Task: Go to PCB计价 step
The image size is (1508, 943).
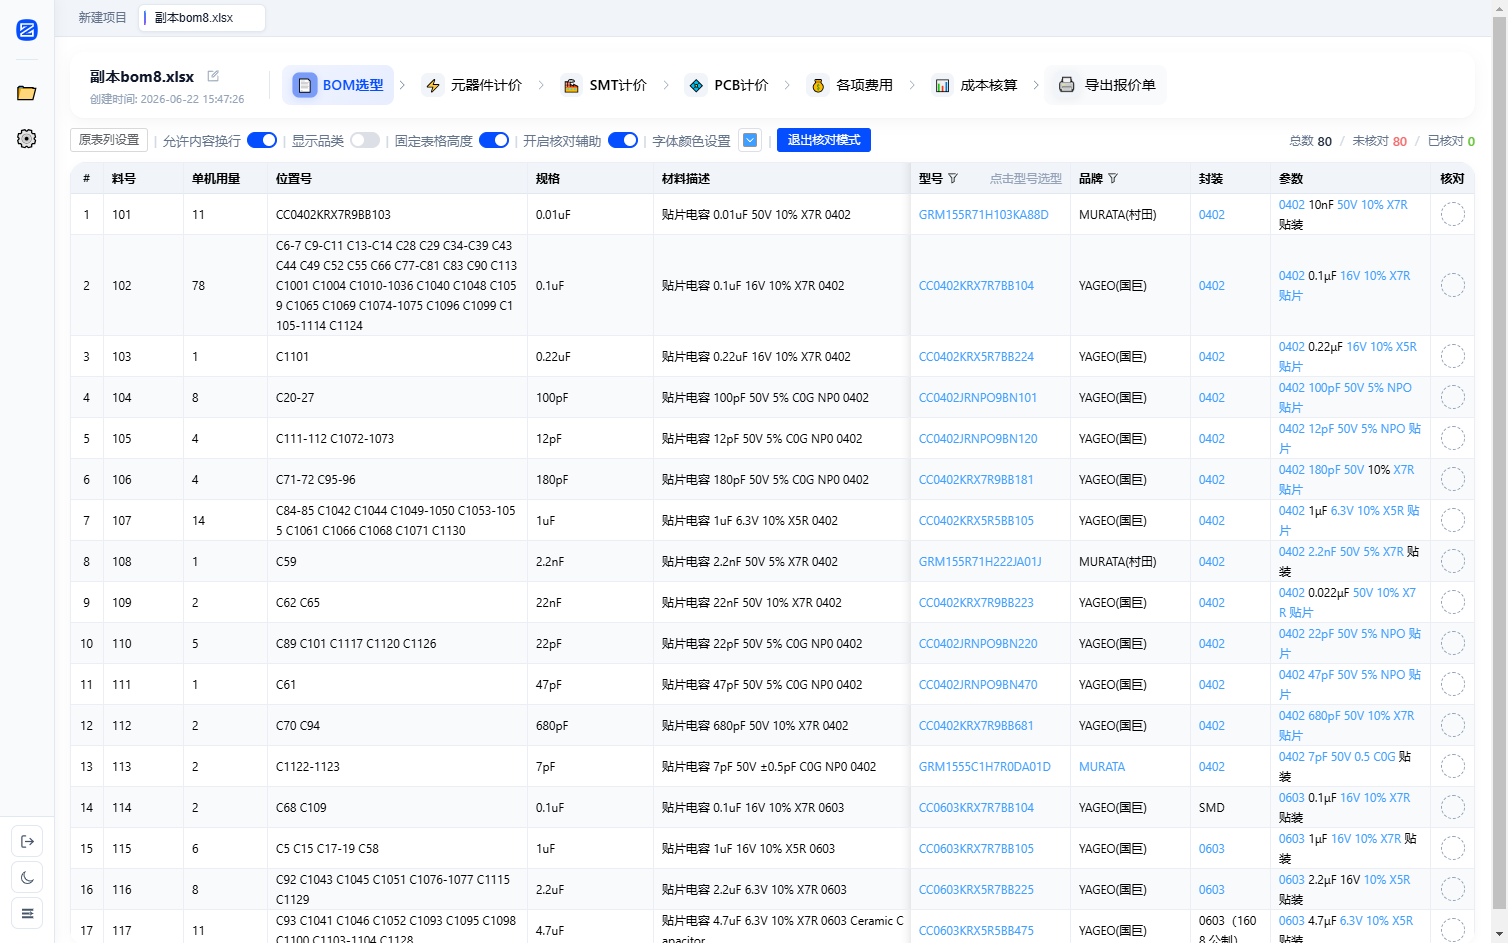Action: point(728,85)
